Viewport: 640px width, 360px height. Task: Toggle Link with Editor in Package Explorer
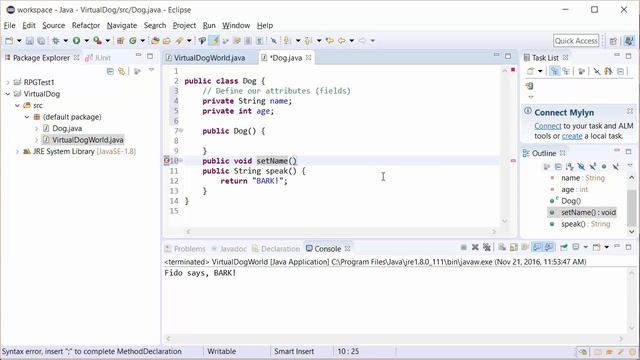pos(122,71)
